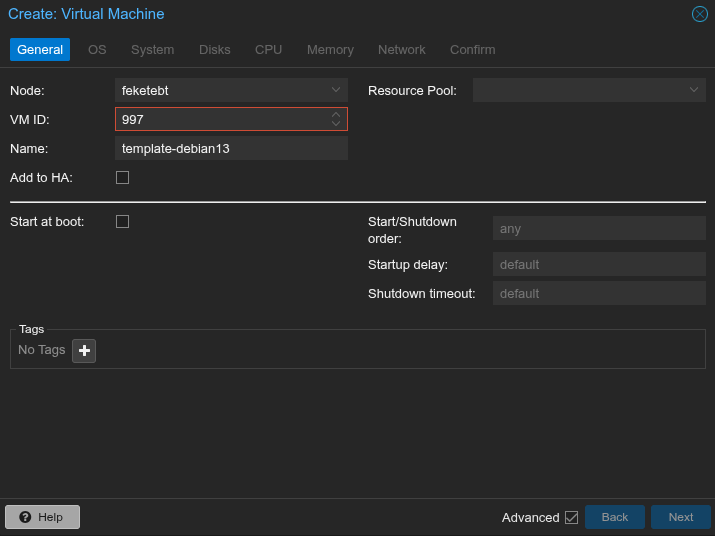Click into the Startup delay field
Viewport: 715px width, 536px height.
(x=598, y=265)
